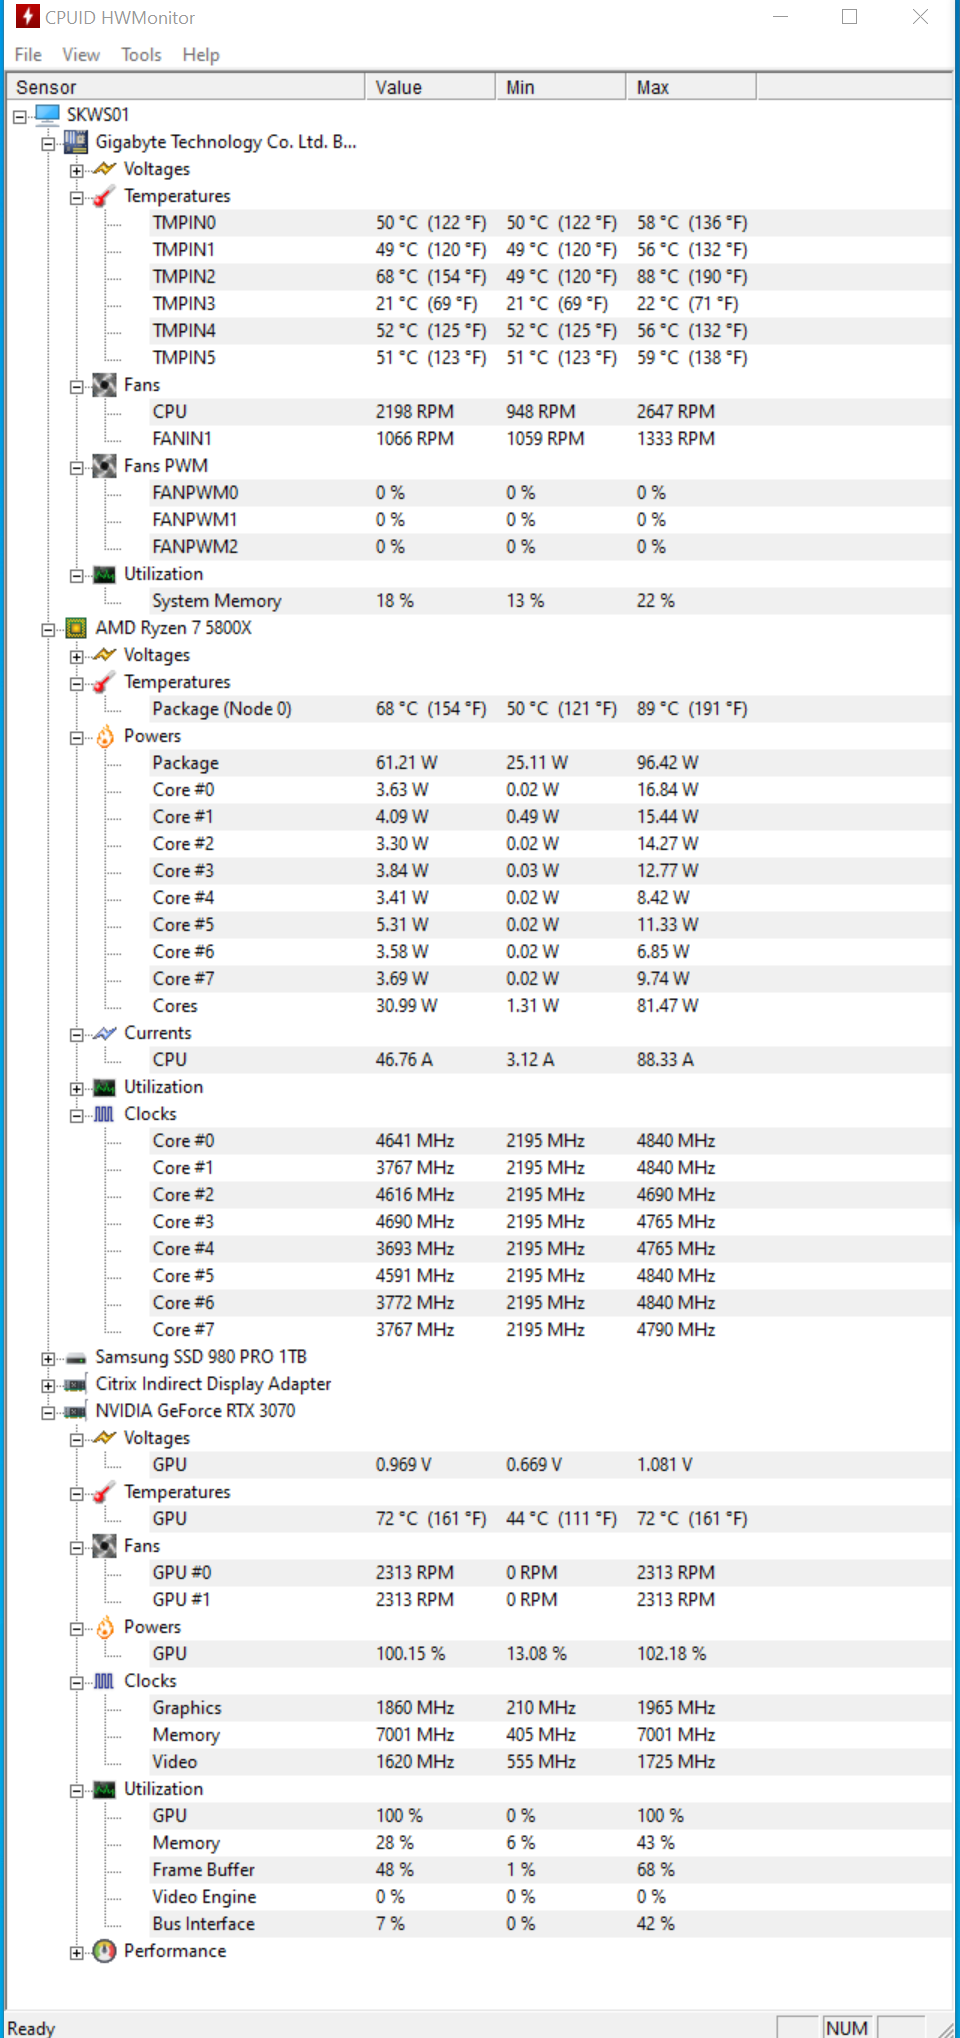Viewport: 960px width, 2038px height.
Task: Click the Max column header
Action: pyautogui.click(x=692, y=87)
